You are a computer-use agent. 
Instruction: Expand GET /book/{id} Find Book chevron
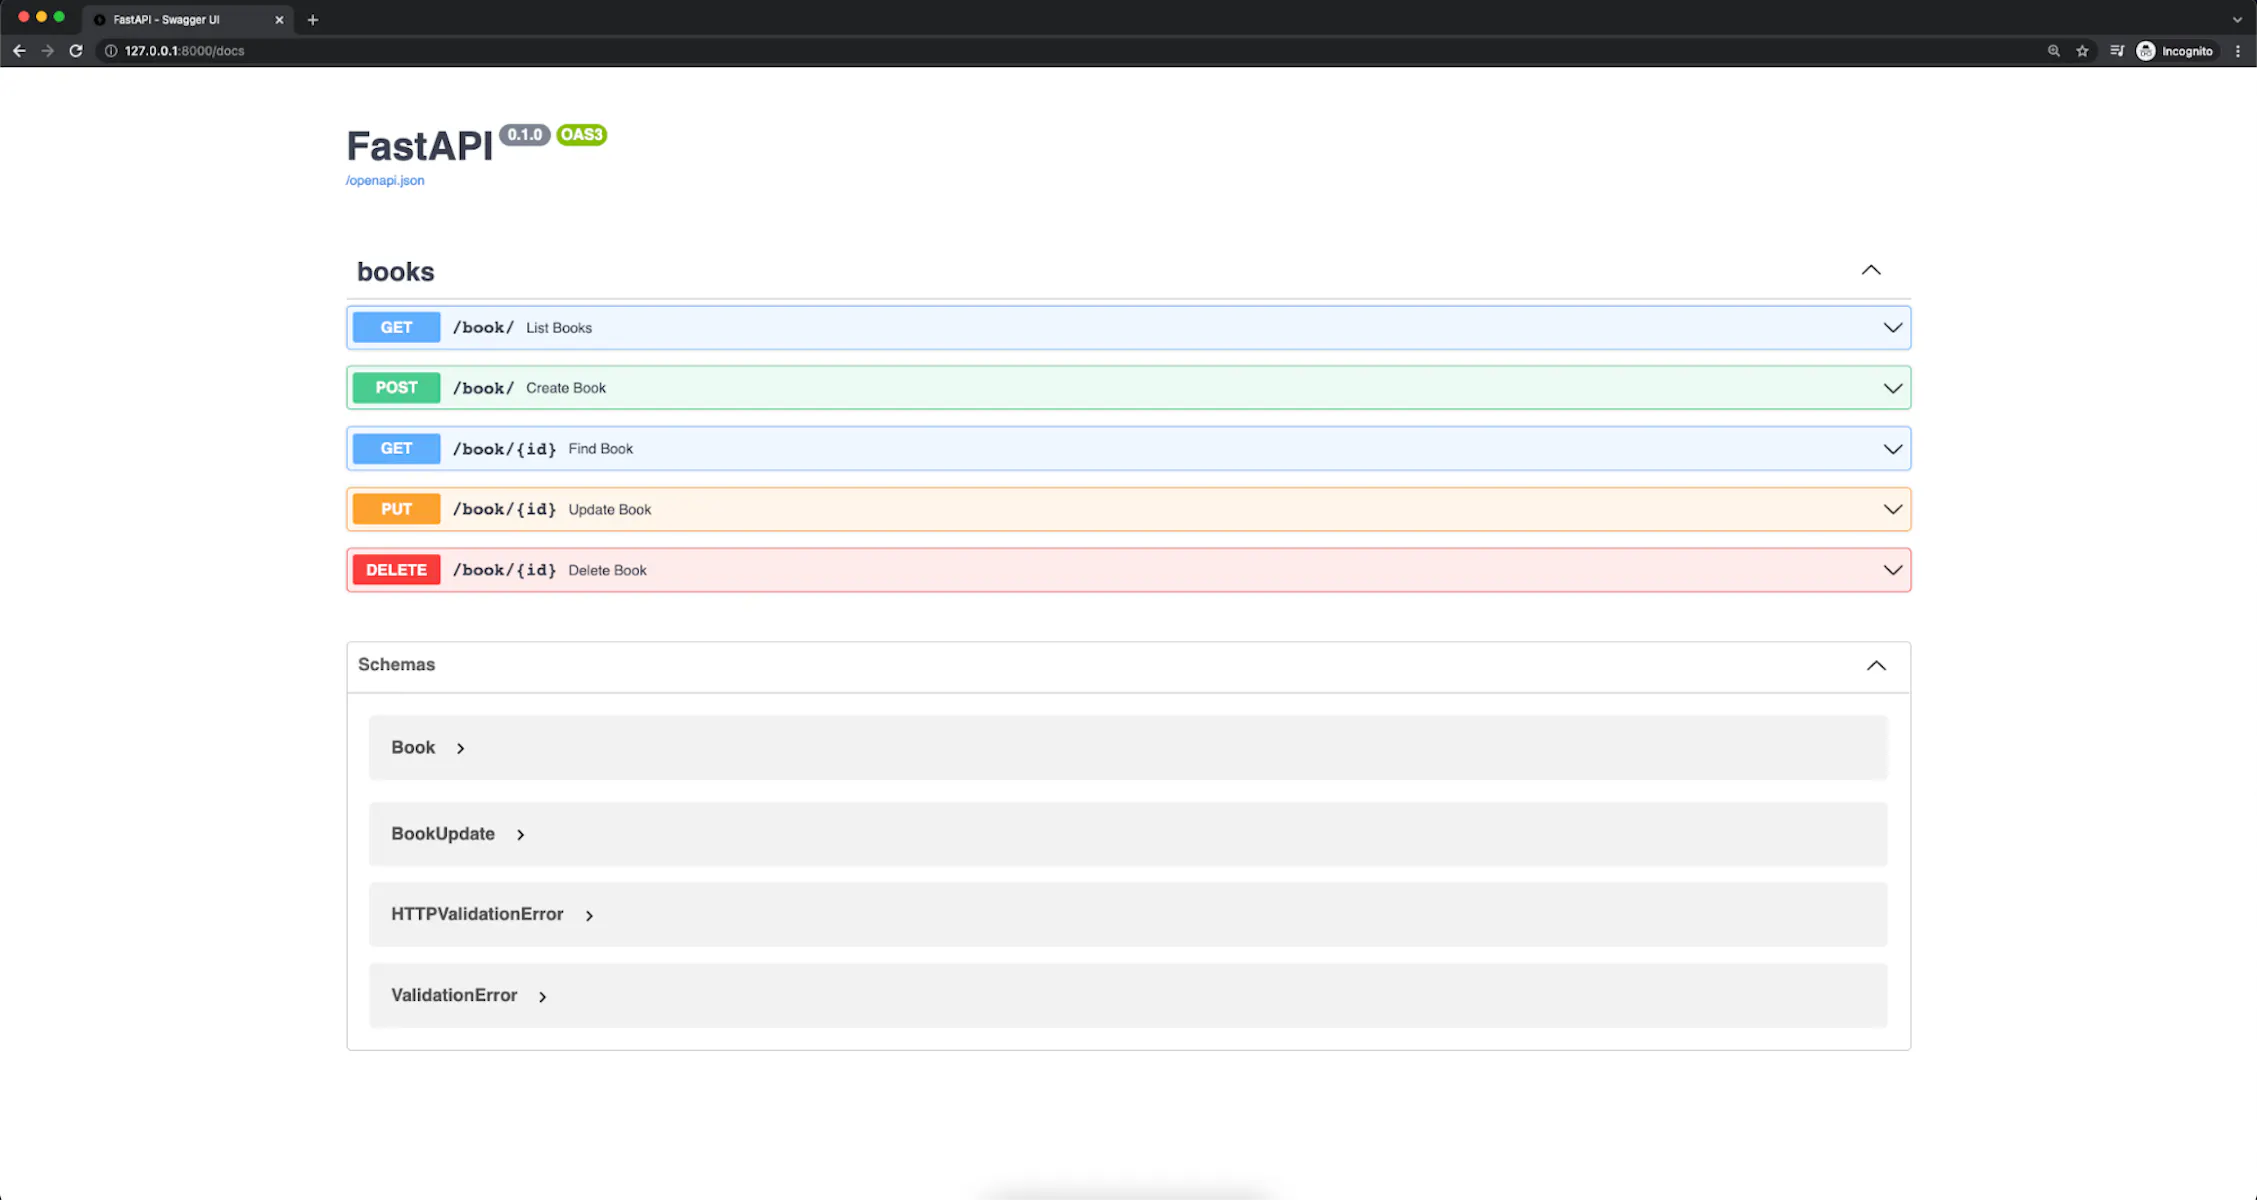pyautogui.click(x=1892, y=449)
